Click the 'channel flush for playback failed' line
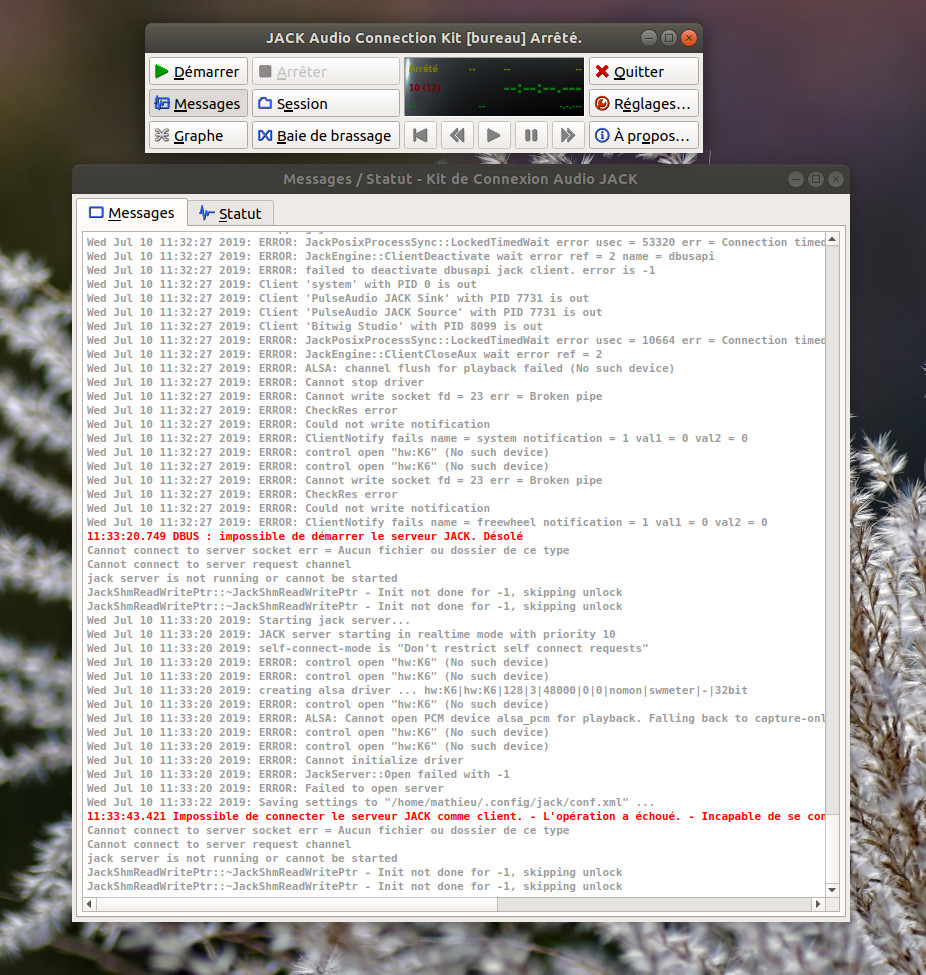The height and width of the screenshot is (975, 926). click(x=381, y=368)
